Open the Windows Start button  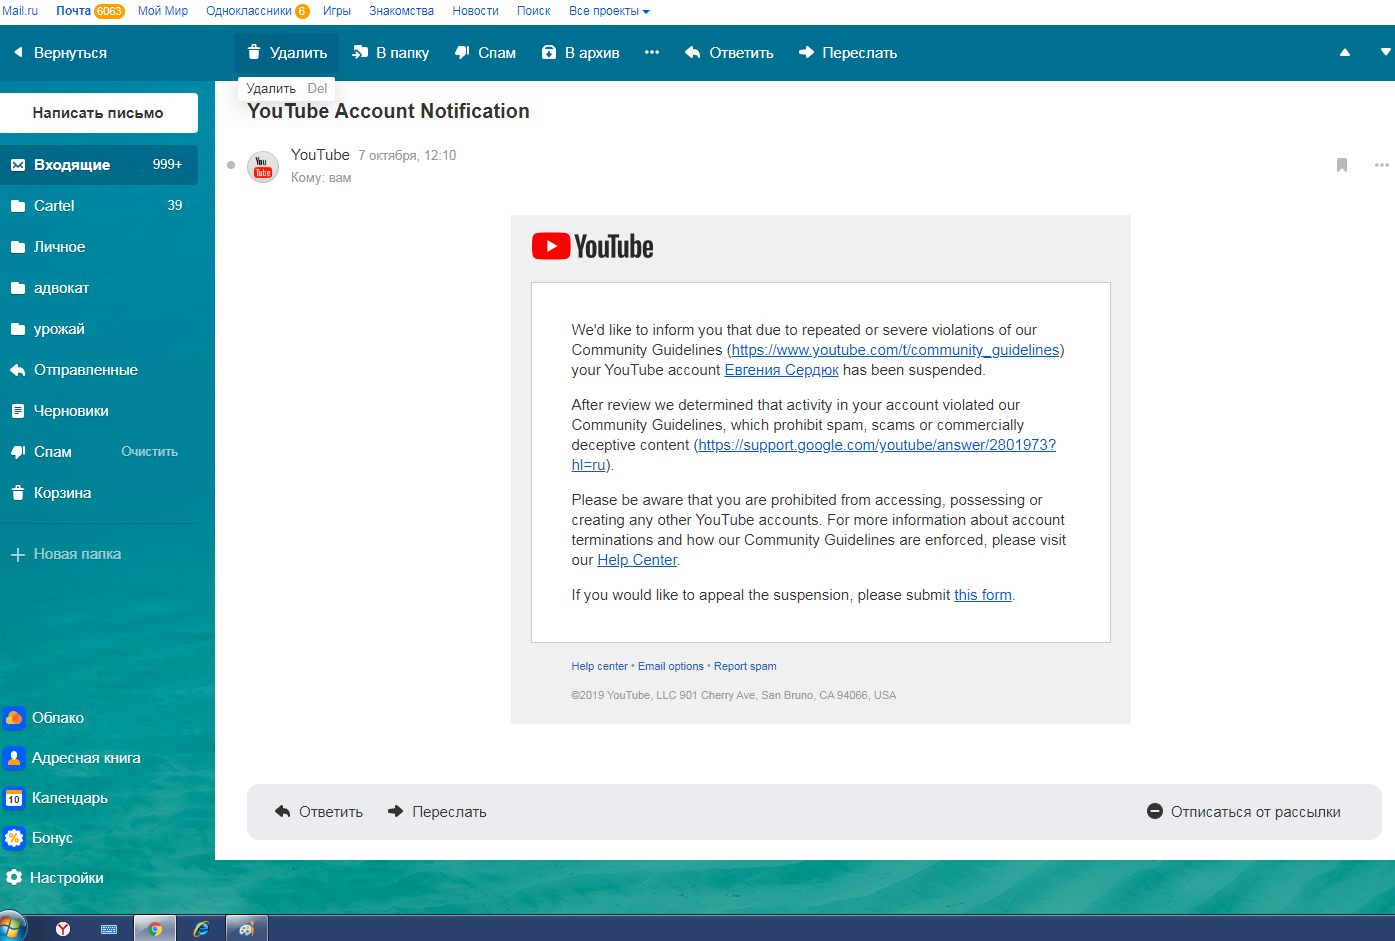point(12,928)
